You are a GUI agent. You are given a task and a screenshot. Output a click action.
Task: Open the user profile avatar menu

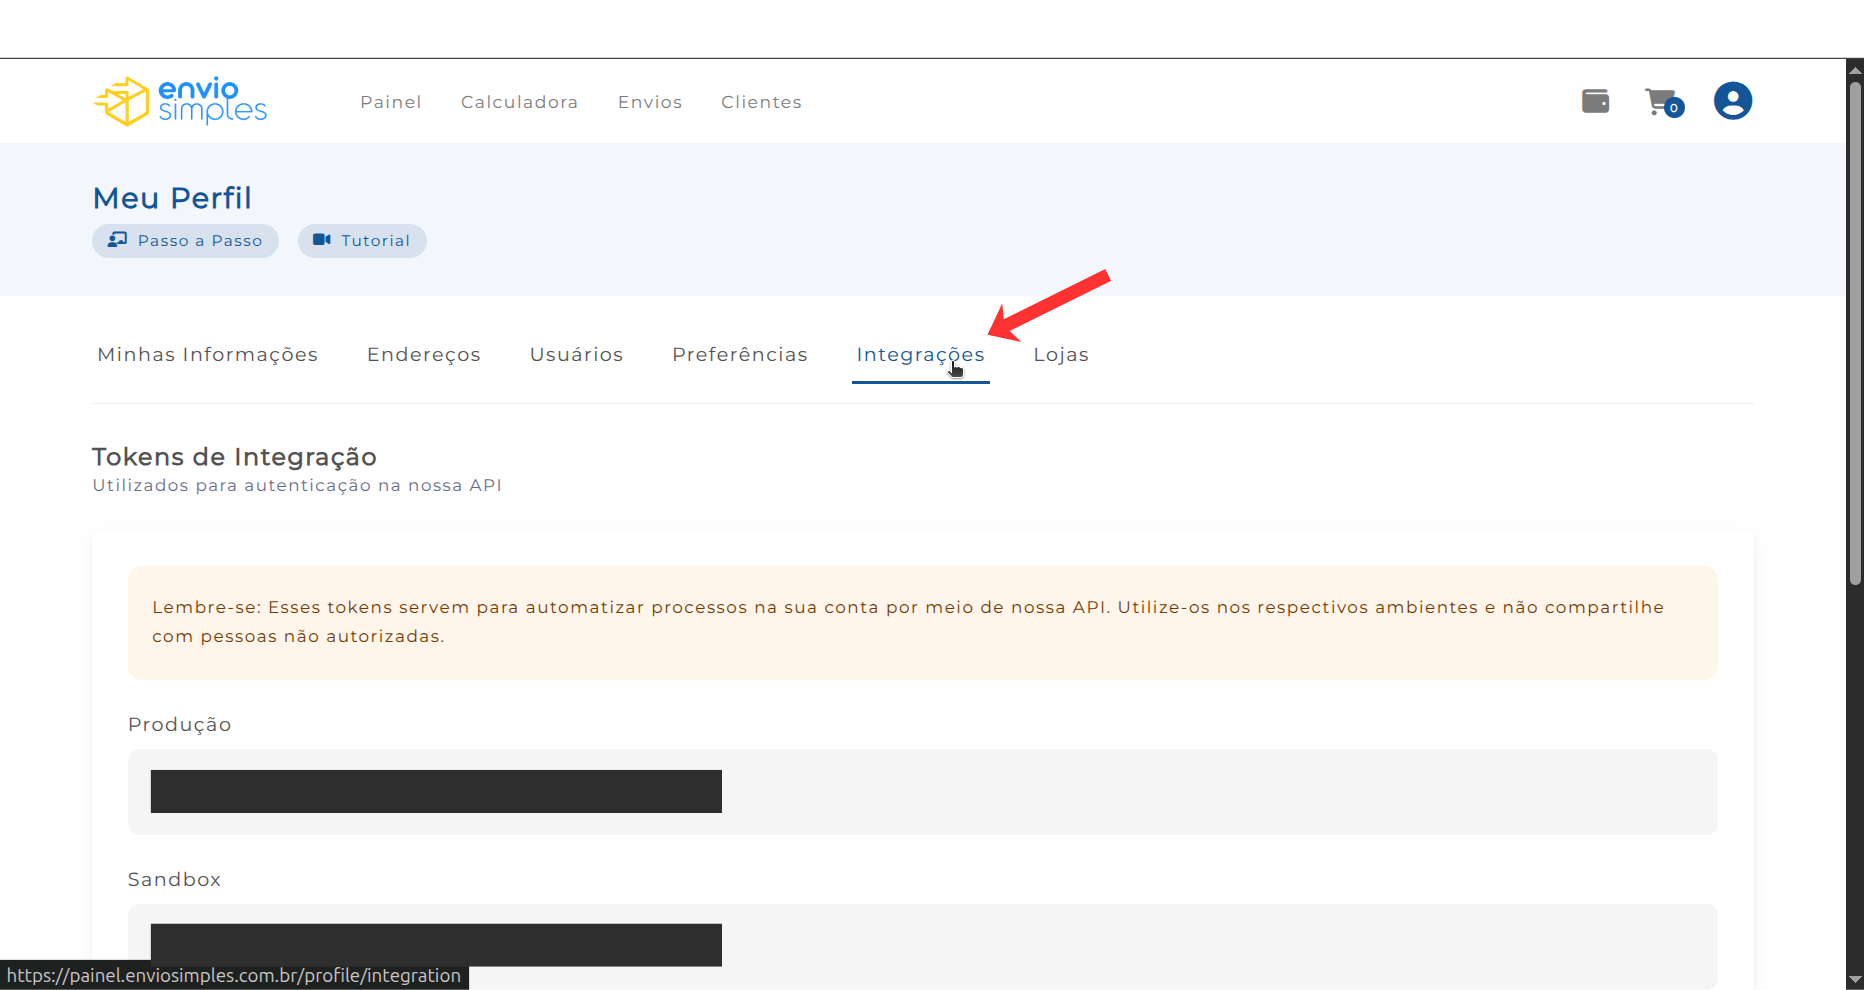coord(1732,101)
